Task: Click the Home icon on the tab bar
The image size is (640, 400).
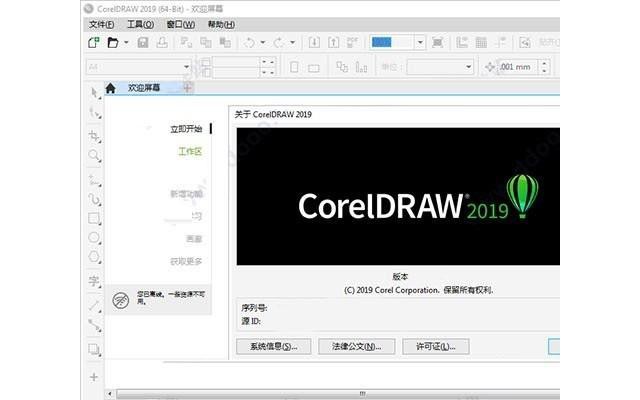Action: coord(110,88)
